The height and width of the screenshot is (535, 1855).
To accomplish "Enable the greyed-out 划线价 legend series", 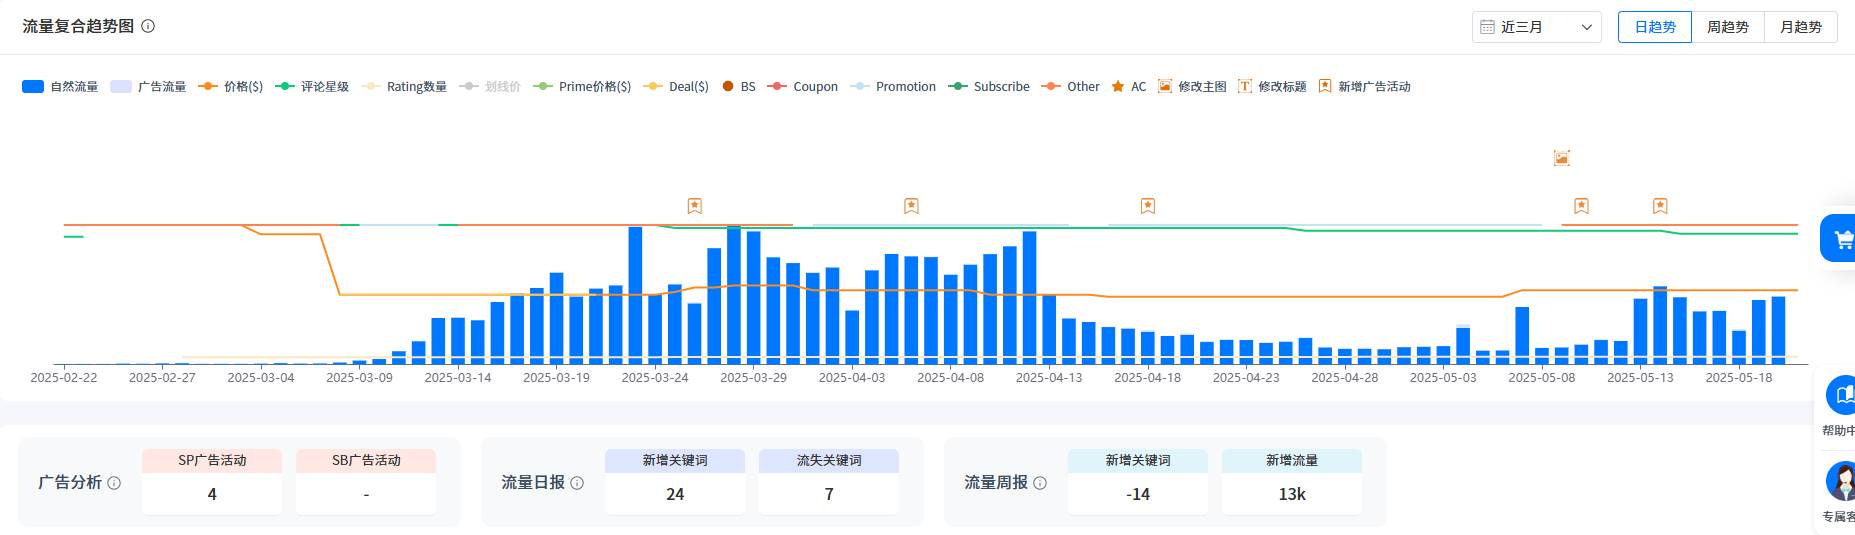I will tap(490, 87).
